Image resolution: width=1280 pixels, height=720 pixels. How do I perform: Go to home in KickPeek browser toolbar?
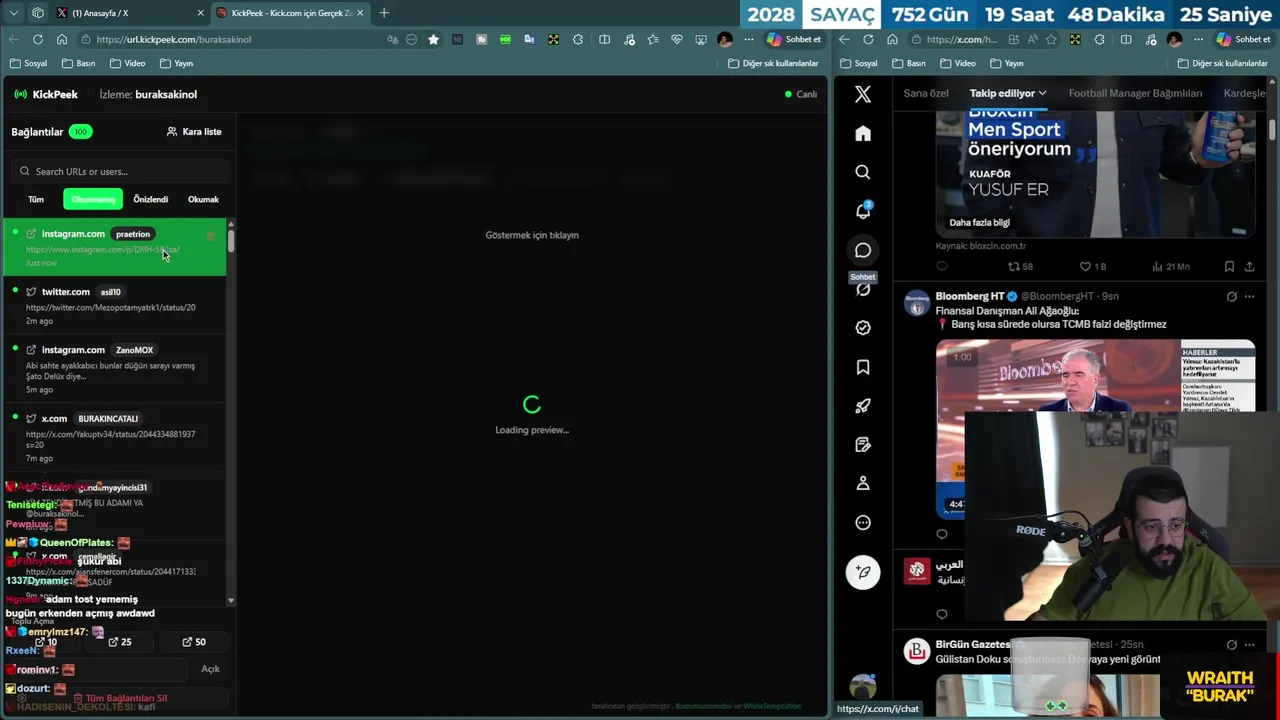61,39
